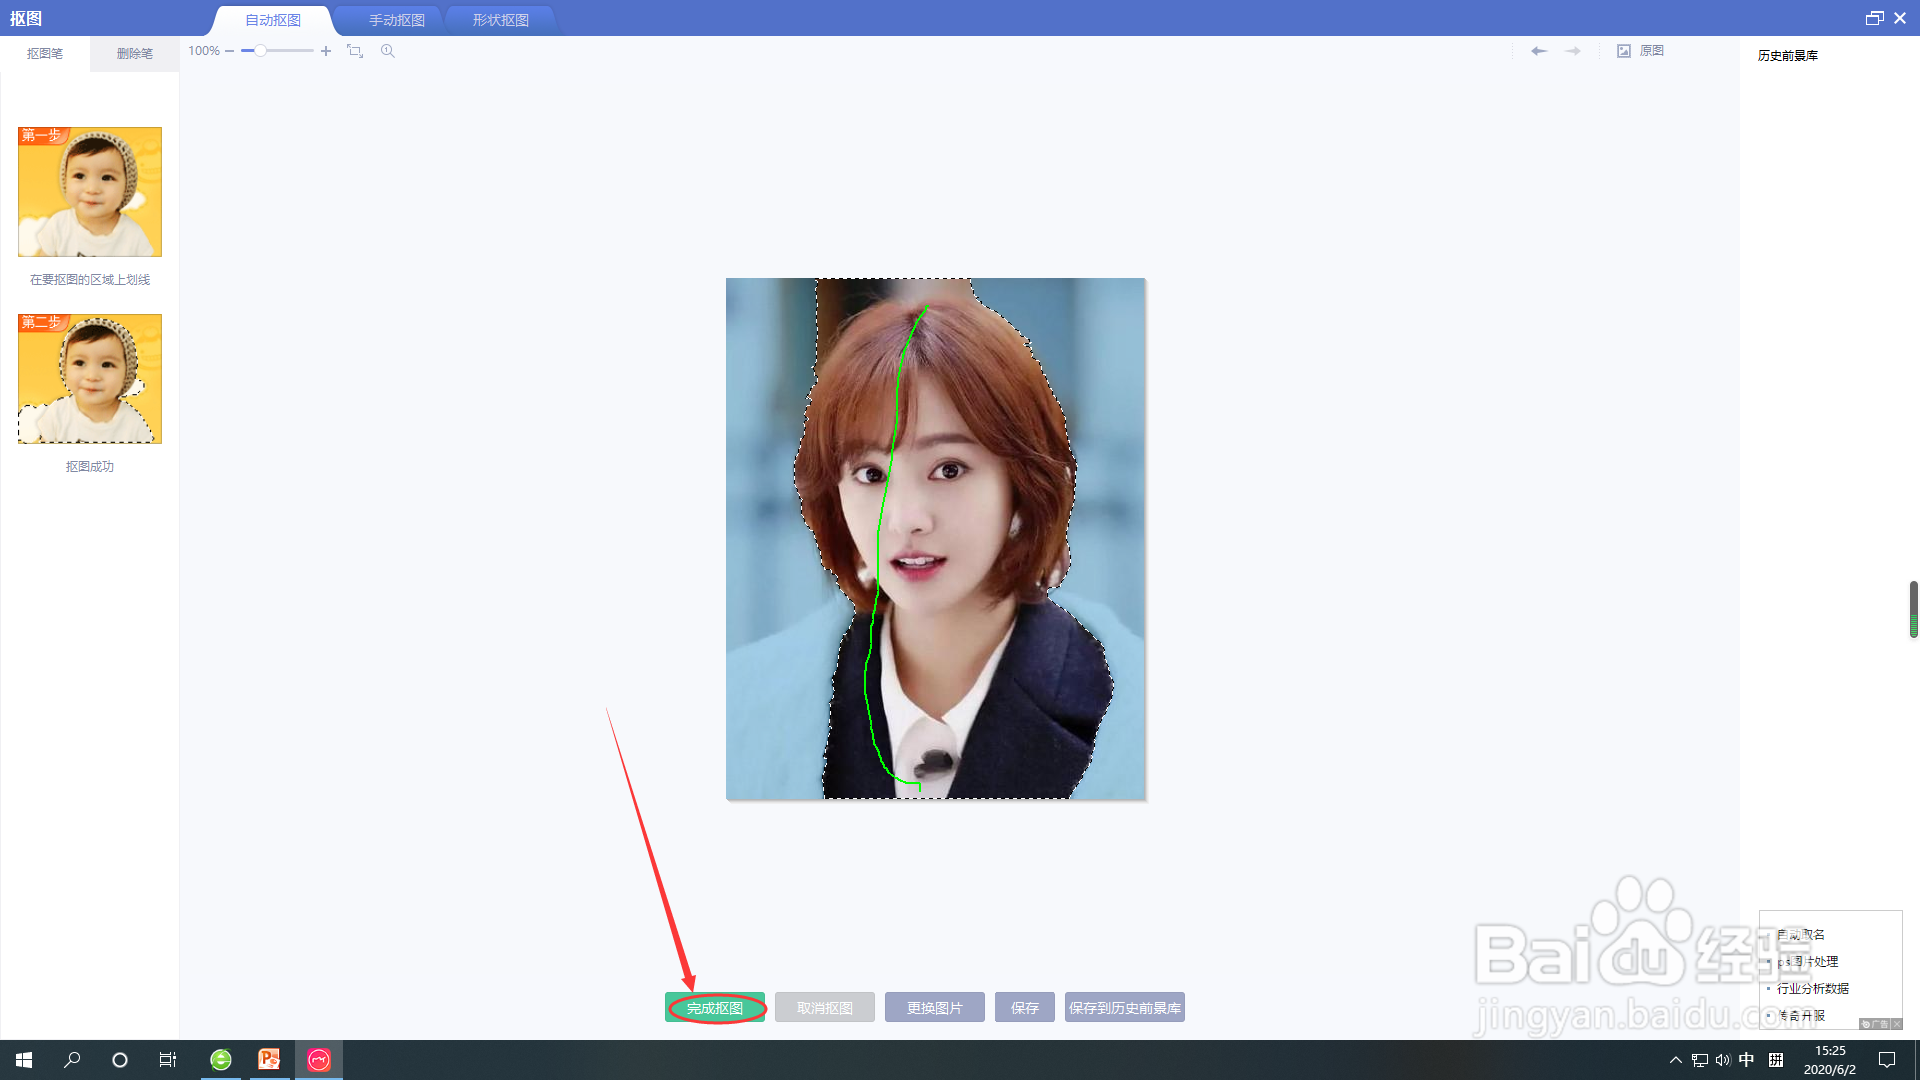Click the 完成抠图 button
The image size is (1920, 1080).
tap(715, 1008)
